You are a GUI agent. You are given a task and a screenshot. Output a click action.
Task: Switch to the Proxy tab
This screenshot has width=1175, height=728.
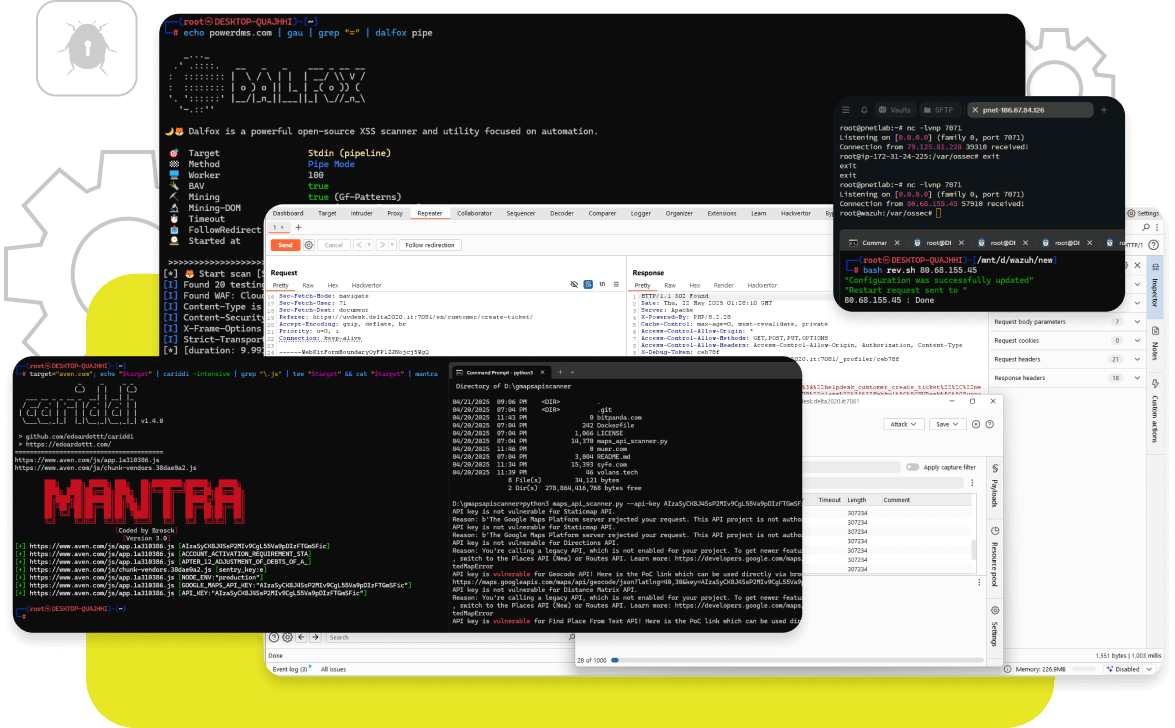395,214
